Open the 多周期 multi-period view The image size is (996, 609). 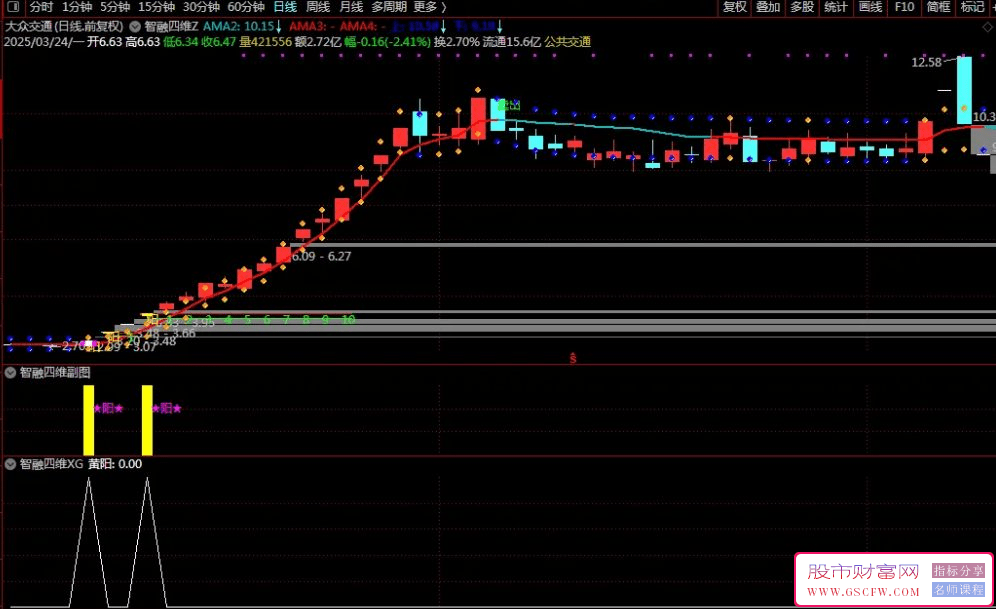[389, 7]
